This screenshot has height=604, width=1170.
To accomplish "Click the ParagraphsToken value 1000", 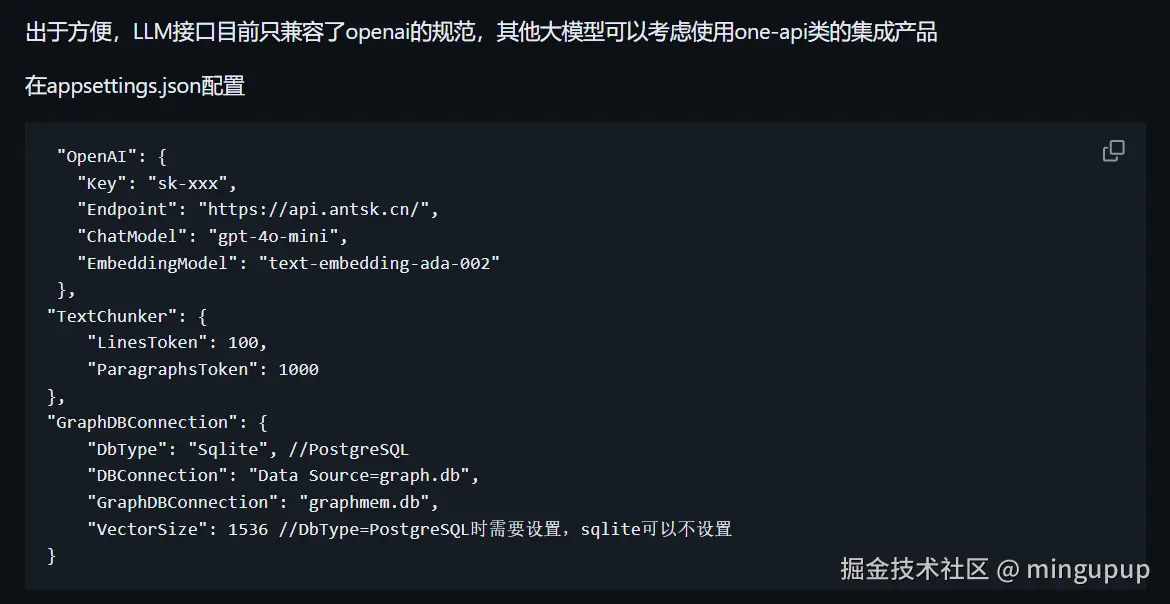I will [298, 369].
